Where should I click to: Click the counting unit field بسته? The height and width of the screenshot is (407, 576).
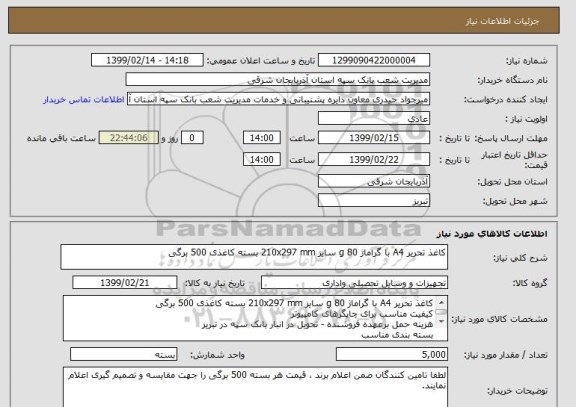[123, 354]
